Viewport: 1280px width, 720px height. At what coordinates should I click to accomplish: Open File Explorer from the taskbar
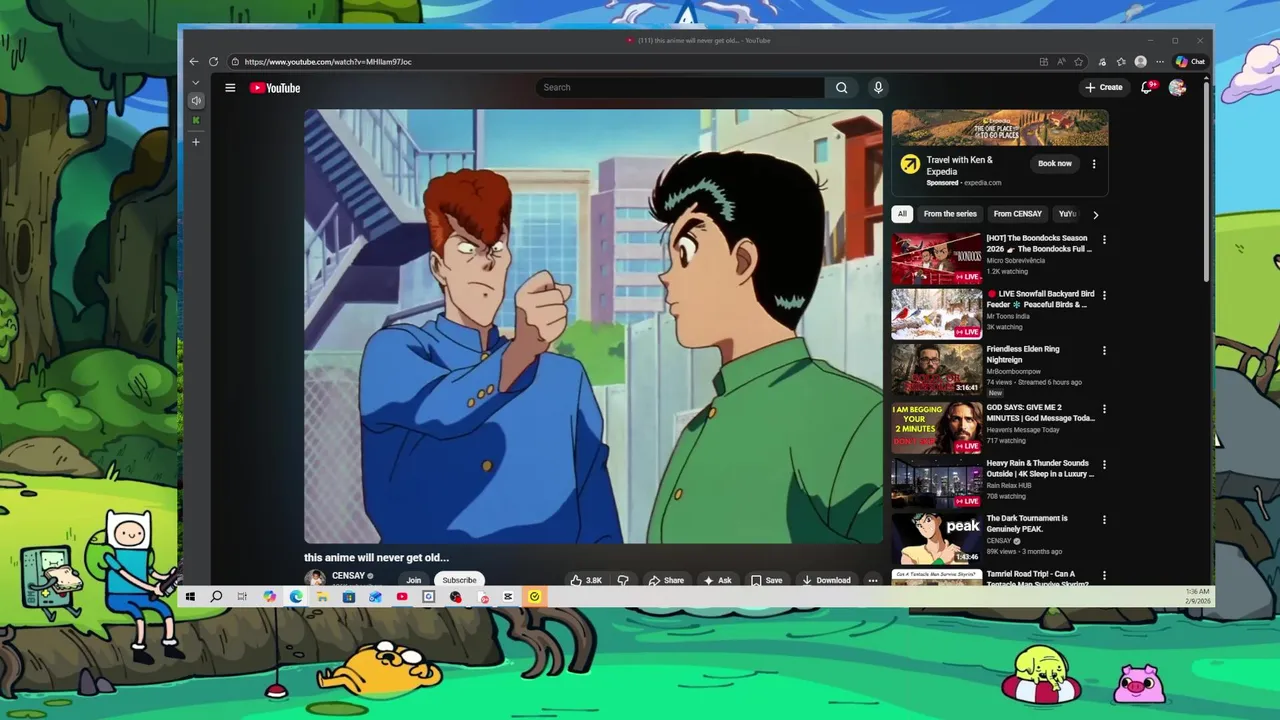point(322,597)
